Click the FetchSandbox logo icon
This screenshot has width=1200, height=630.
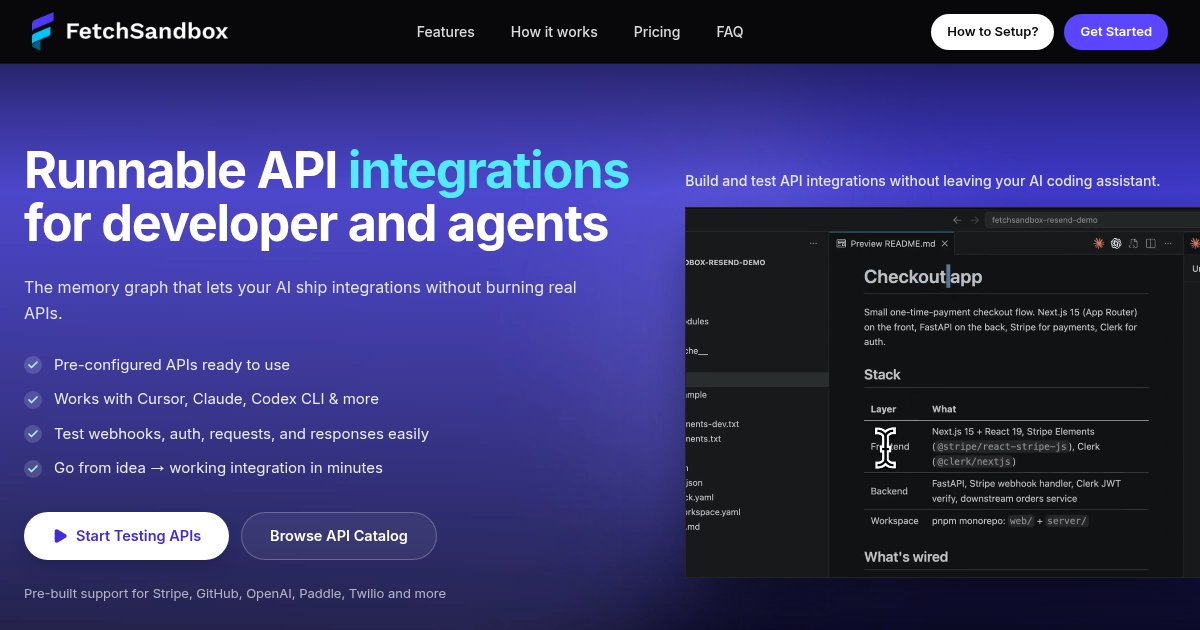pos(42,32)
